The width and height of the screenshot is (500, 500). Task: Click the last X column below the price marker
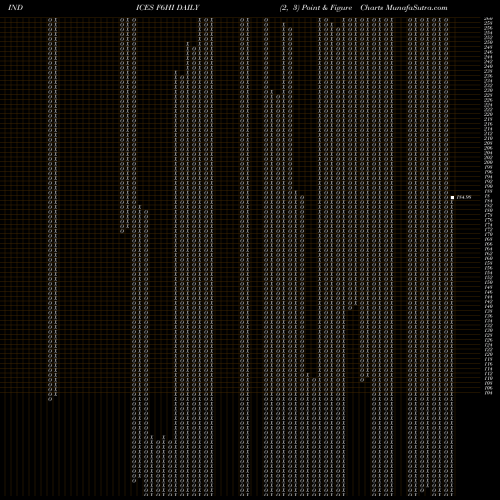(x=452, y=347)
